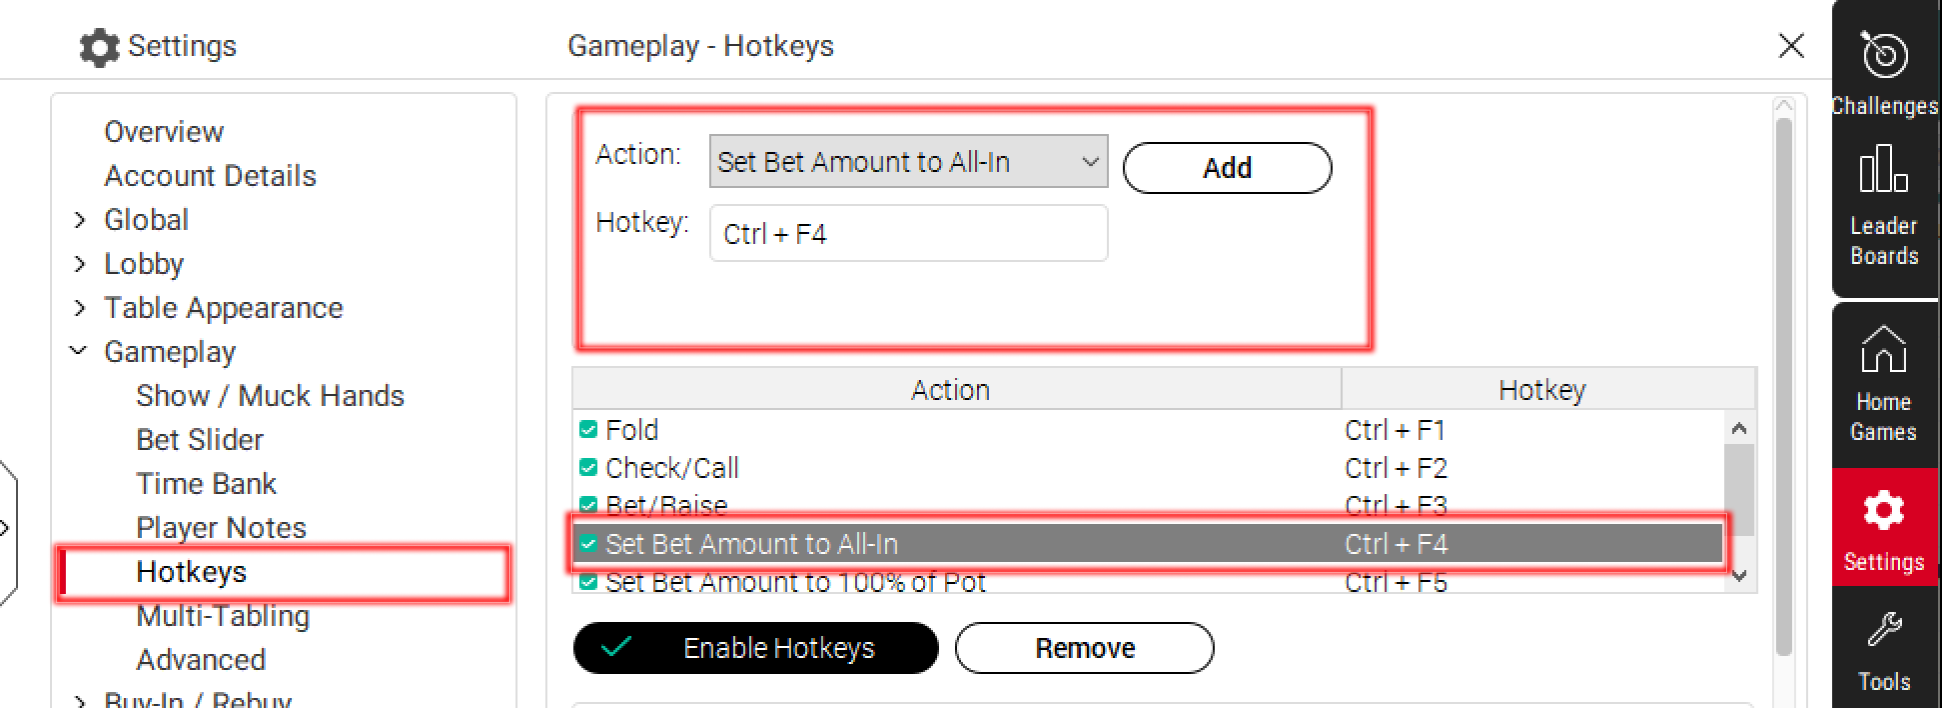
Task: Select Bet Slider in the sidebar
Action: click(x=200, y=440)
